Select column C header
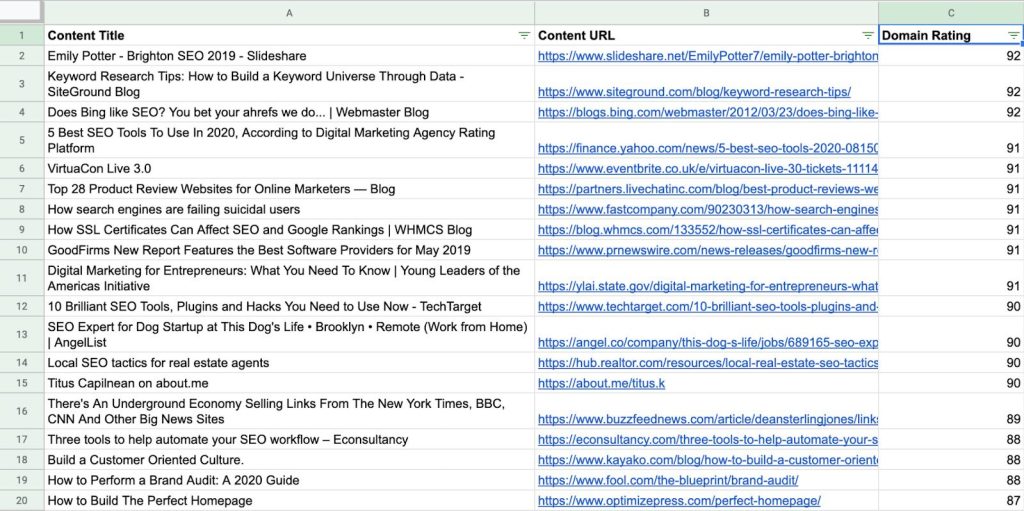1024x511 pixels. pos(950,13)
